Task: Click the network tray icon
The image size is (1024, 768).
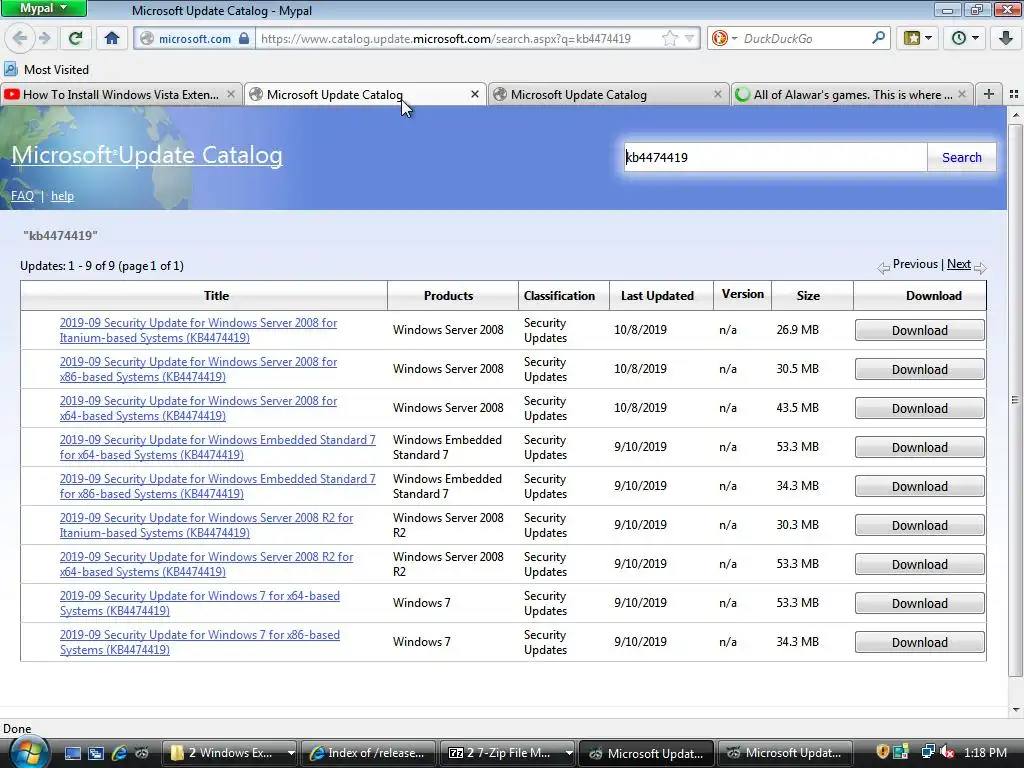Action: tap(927, 752)
